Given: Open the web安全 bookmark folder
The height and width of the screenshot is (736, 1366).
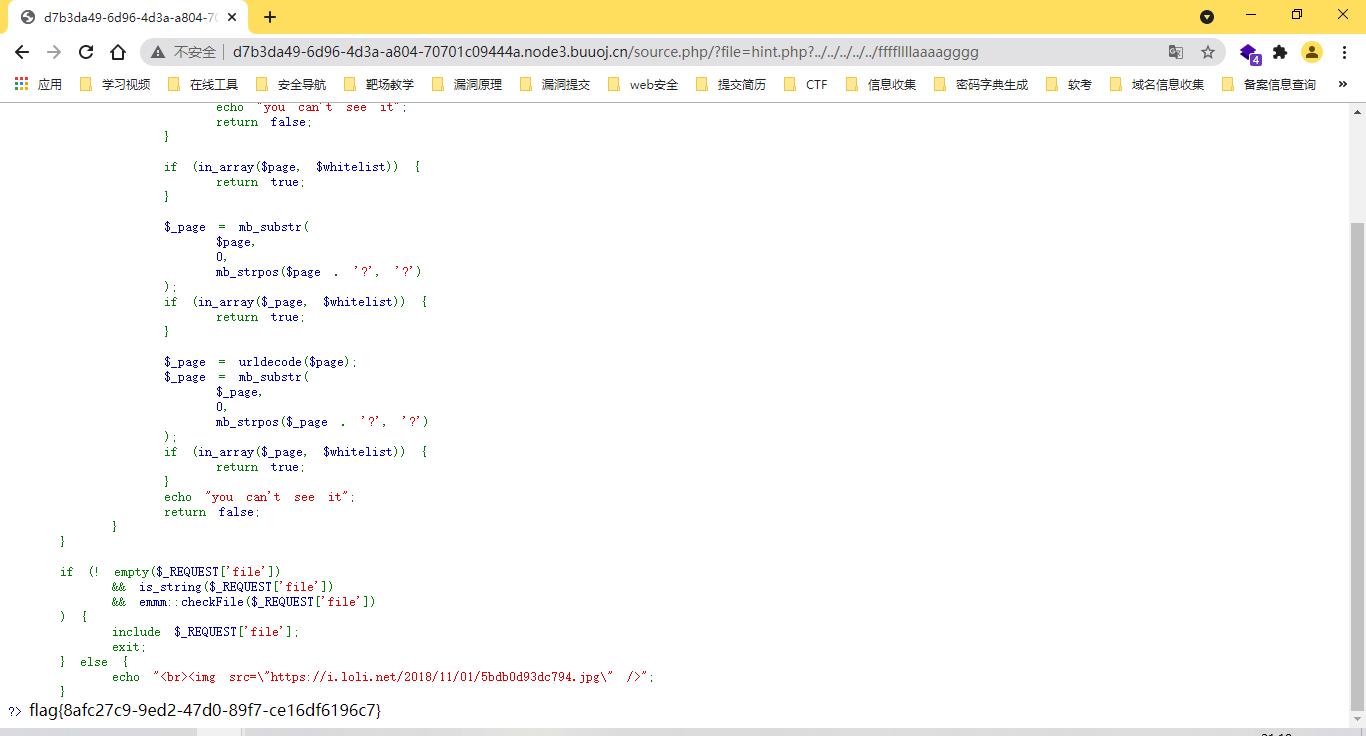Looking at the screenshot, I should coord(642,85).
